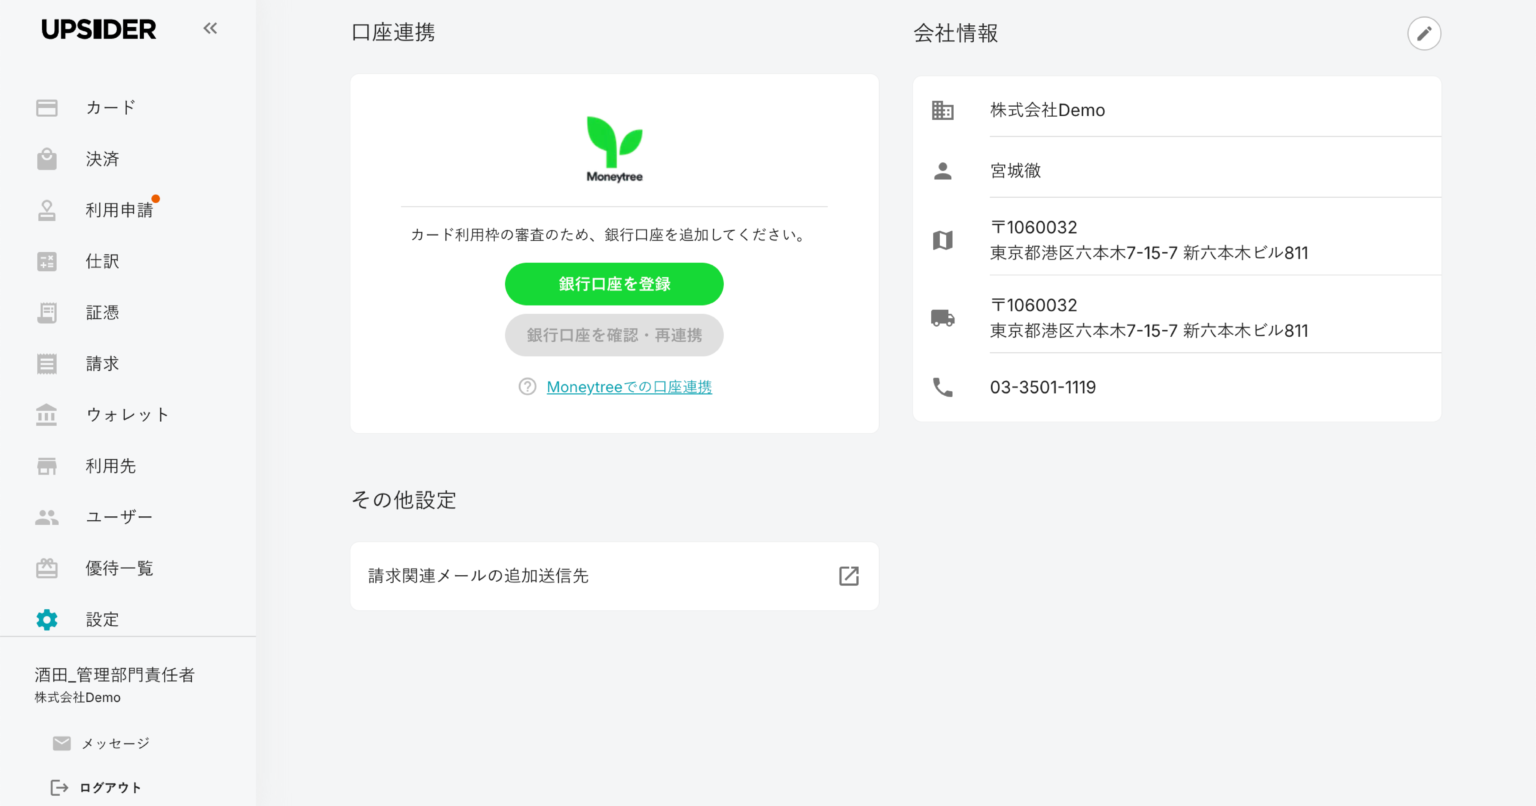Click the pencil edit icon for 会社情報
Screen dimensions: 1536x806
pos(1424,33)
